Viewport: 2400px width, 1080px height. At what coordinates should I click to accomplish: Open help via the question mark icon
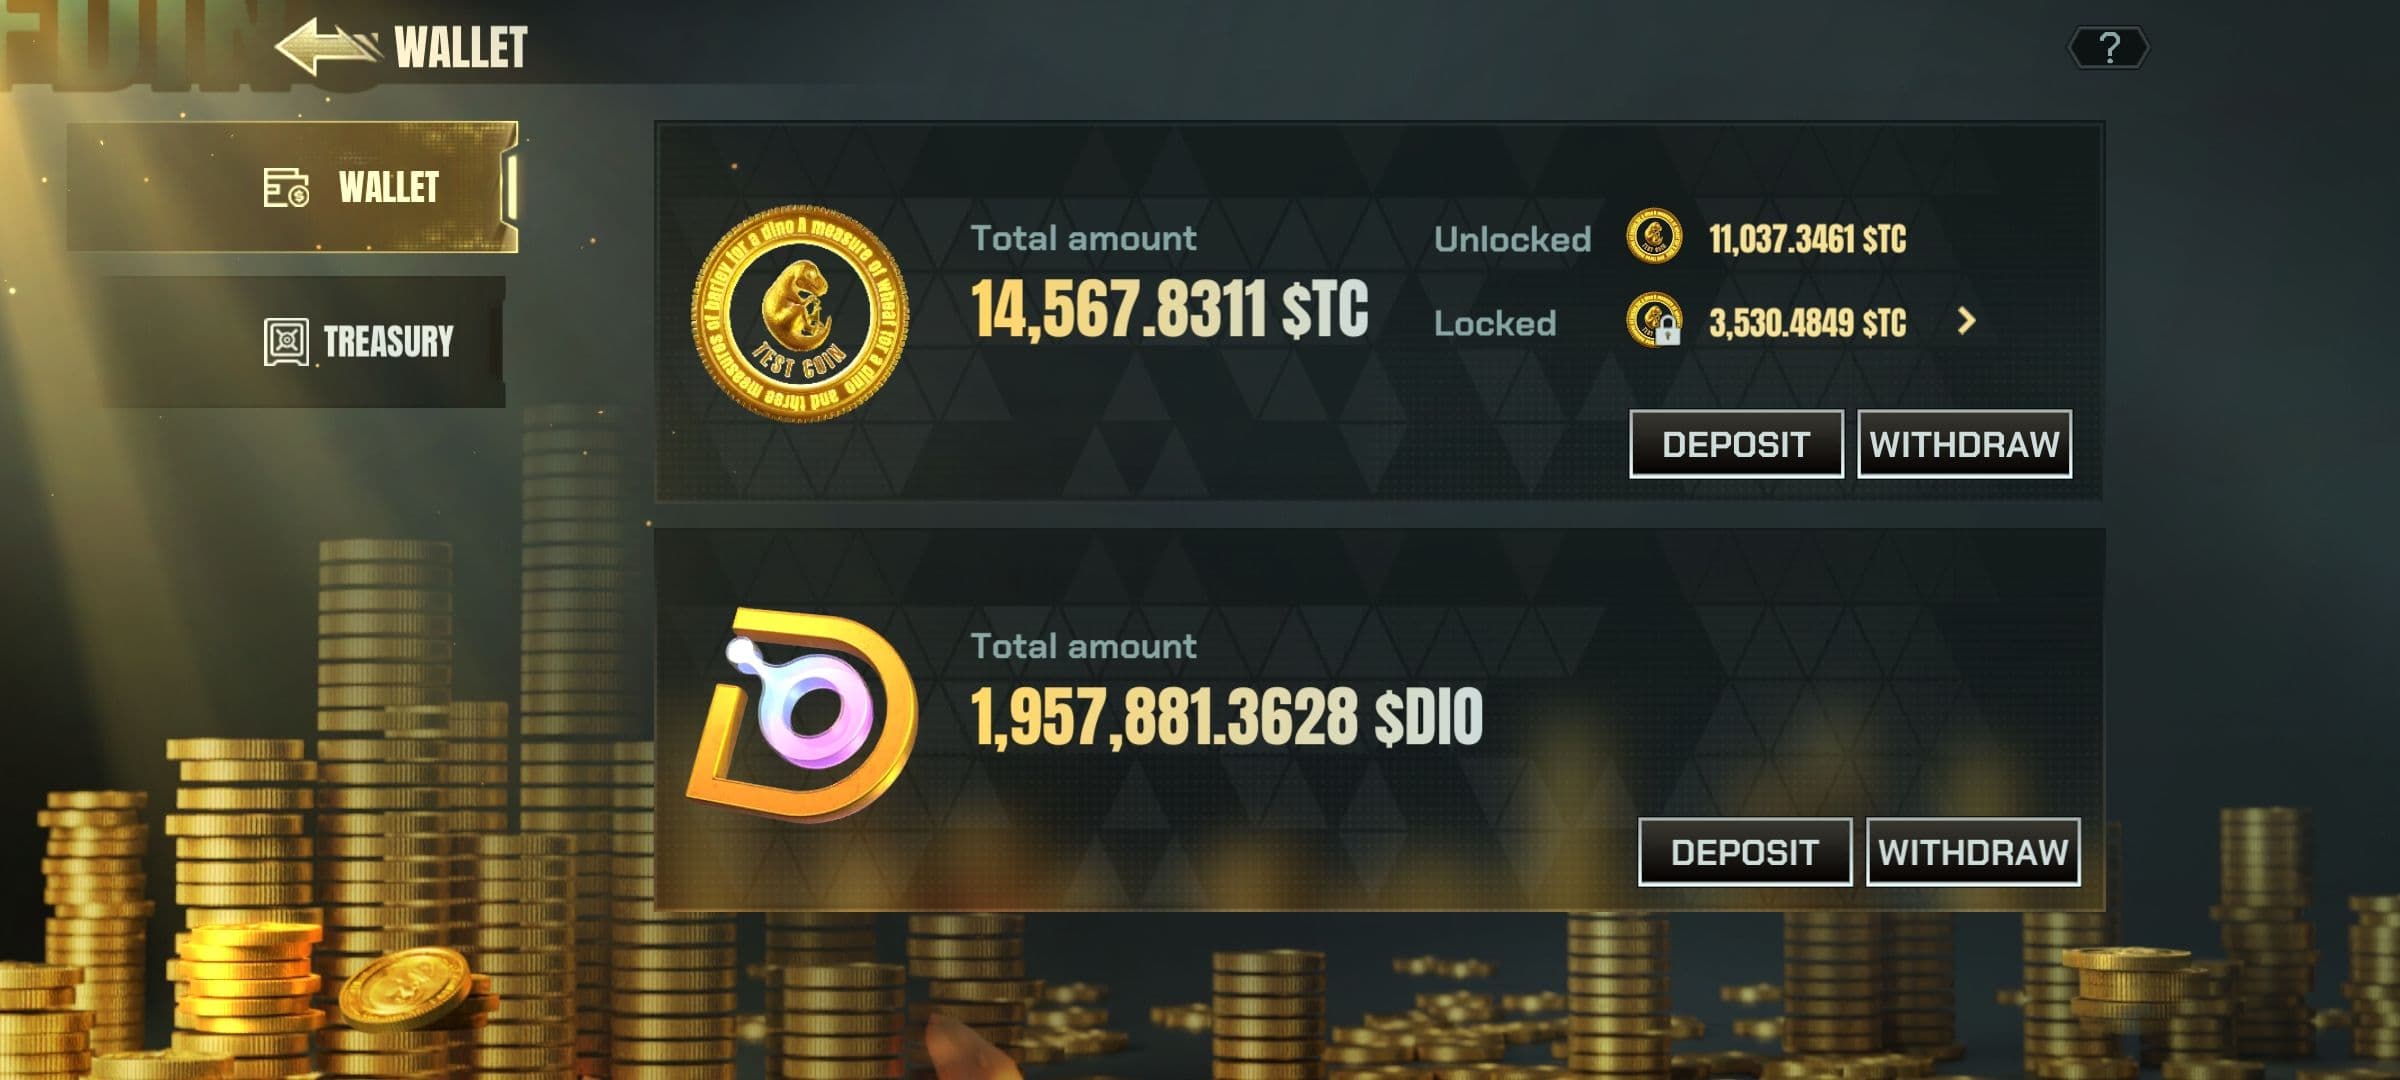(2108, 47)
